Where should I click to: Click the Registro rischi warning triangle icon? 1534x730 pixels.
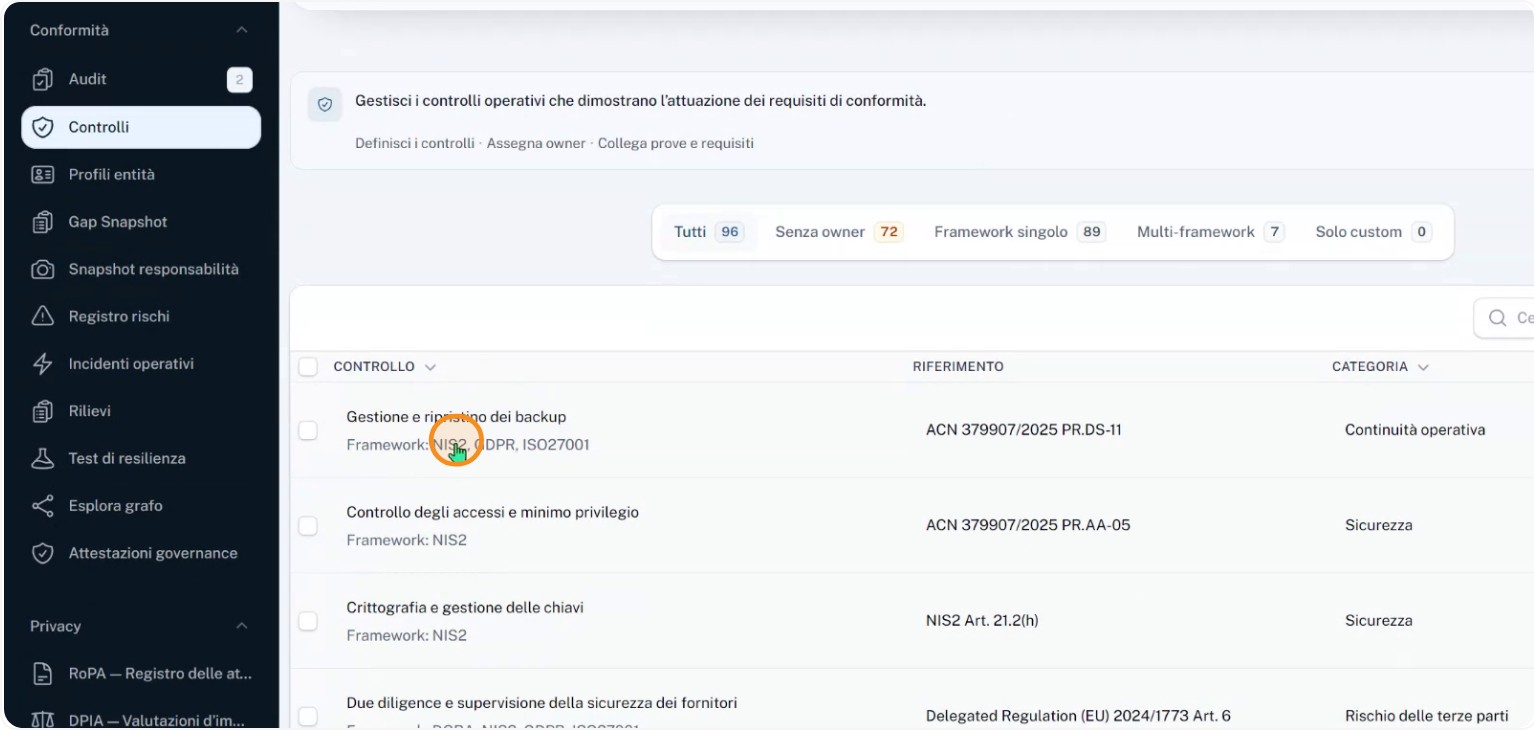[x=42, y=316]
